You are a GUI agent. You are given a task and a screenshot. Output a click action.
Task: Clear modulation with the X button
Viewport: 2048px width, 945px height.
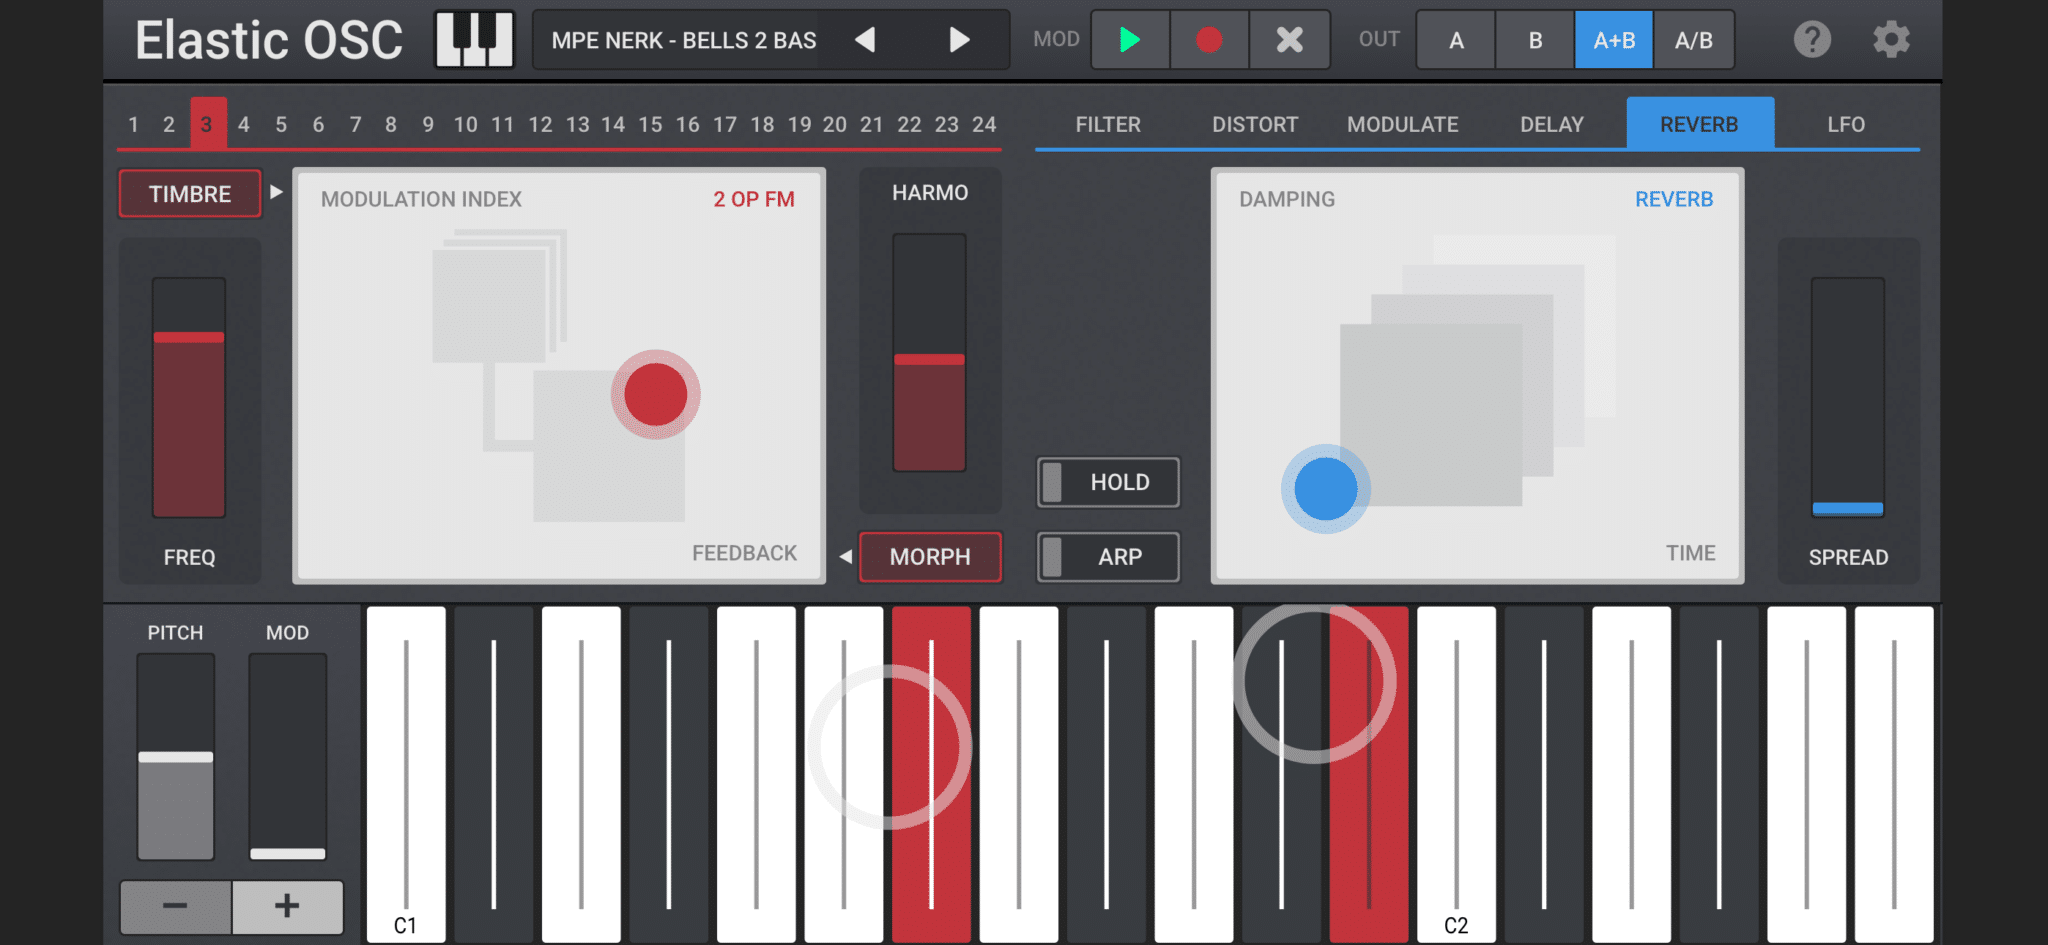pos(1289,40)
